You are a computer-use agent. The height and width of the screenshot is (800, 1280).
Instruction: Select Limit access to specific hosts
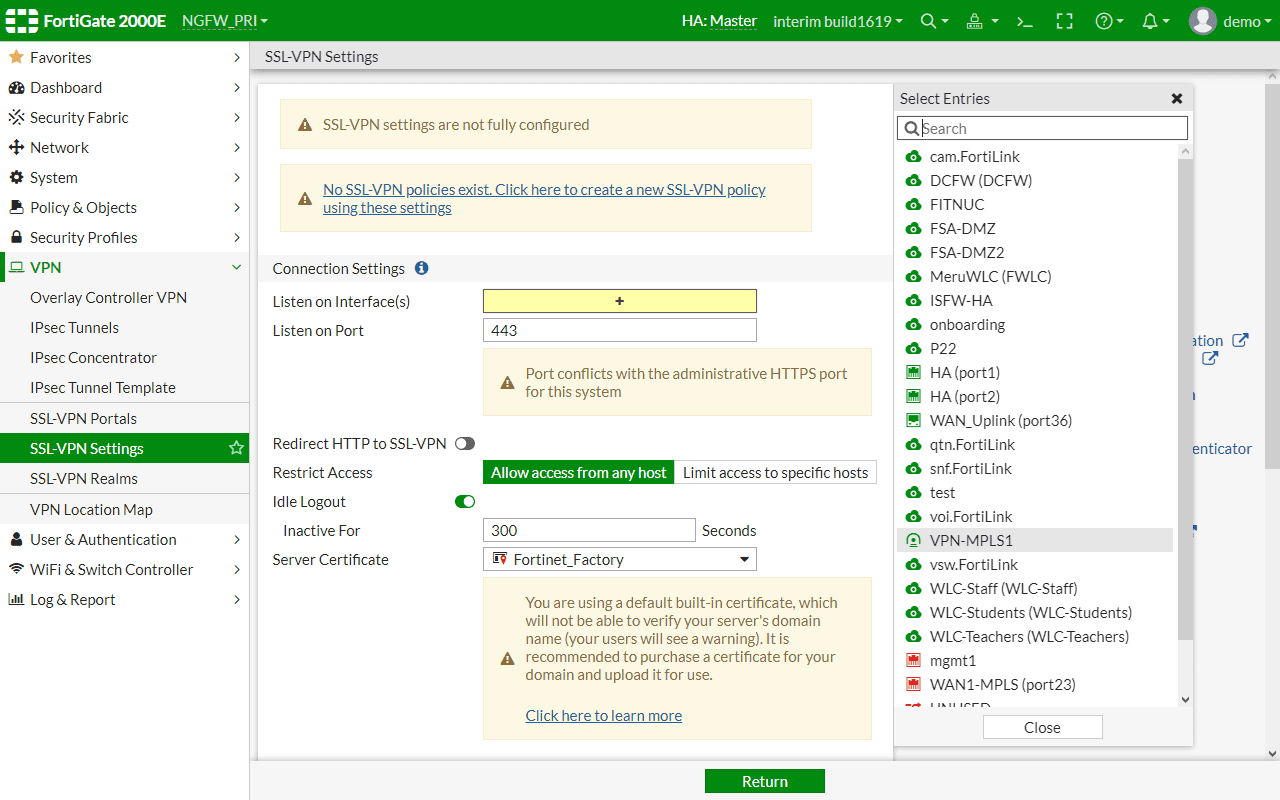click(x=775, y=472)
